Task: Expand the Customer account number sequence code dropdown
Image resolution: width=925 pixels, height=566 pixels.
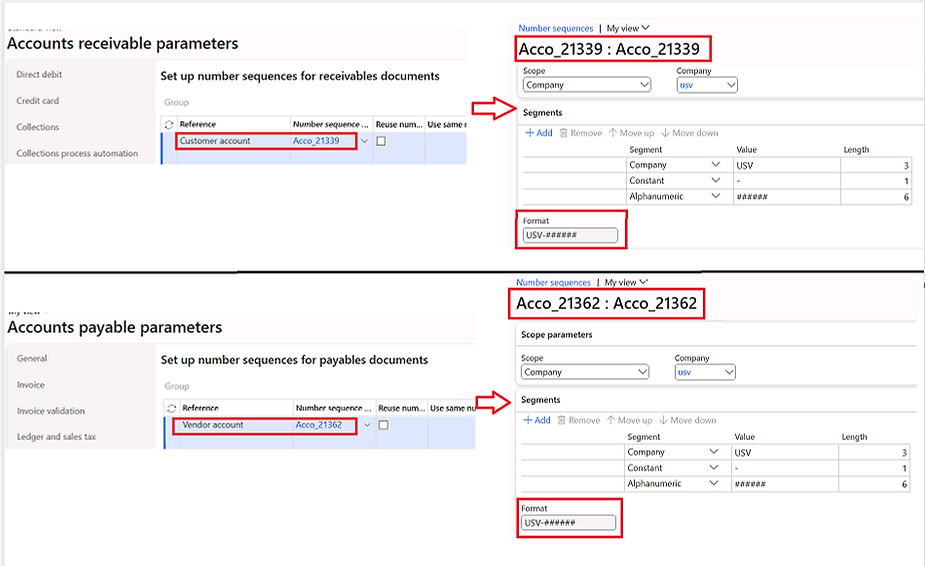Action: [364, 141]
